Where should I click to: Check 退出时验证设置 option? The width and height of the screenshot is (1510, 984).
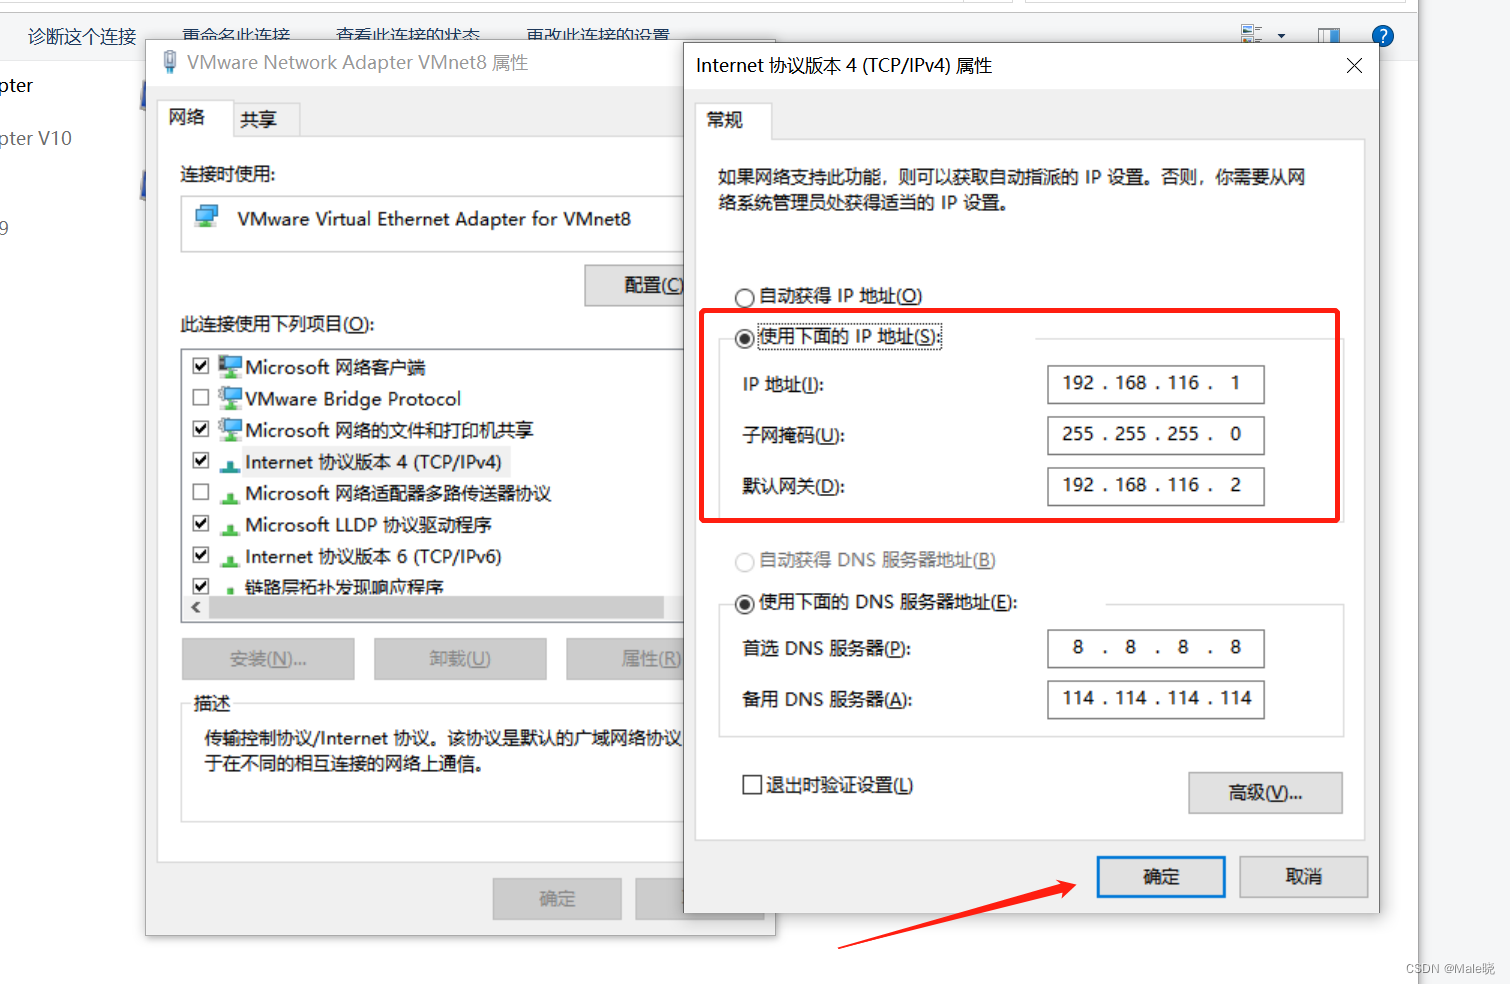point(752,785)
